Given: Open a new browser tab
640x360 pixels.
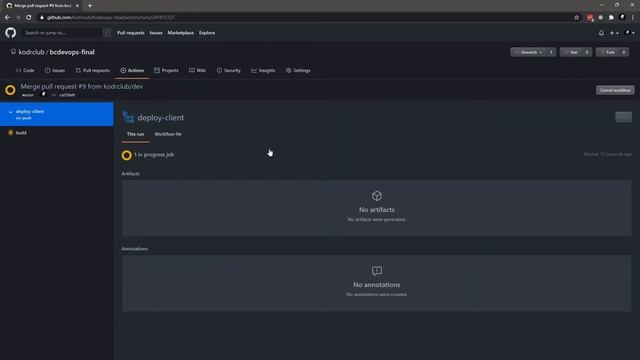Looking at the screenshot, I should pyautogui.click(x=90, y=6).
